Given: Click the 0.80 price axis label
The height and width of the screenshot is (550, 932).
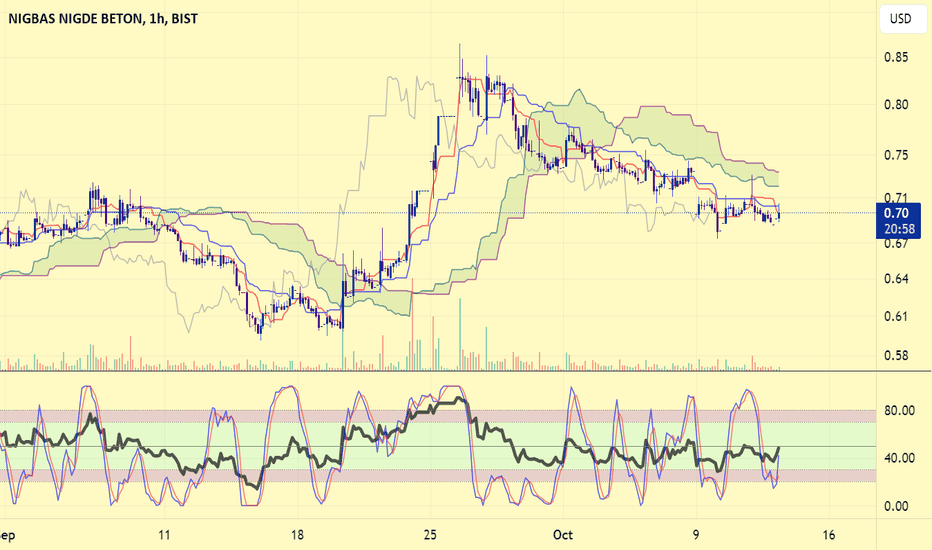Looking at the screenshot, I should coord(896,105).
